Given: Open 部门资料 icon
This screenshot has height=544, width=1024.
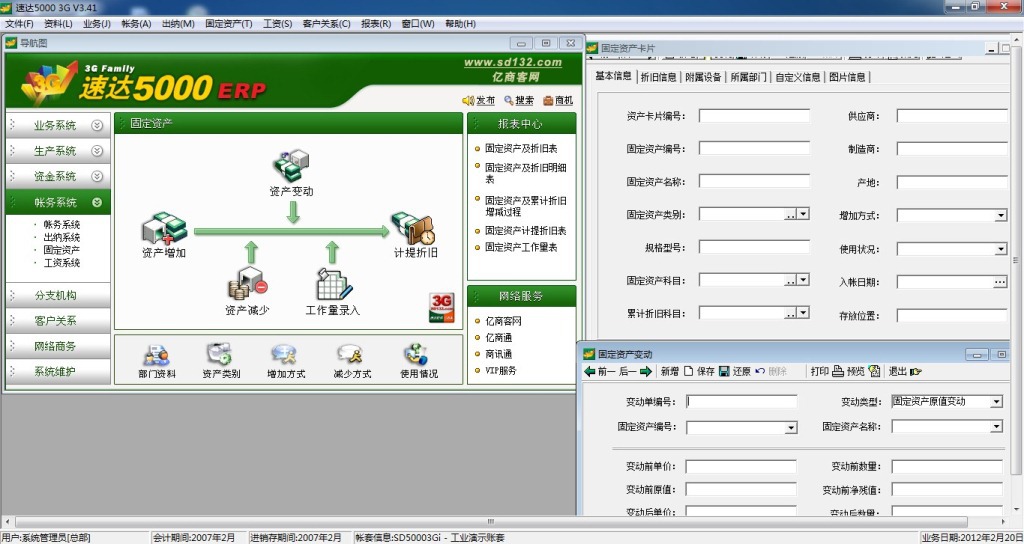Looking at the screenshot, I should (x=157, y=355).
